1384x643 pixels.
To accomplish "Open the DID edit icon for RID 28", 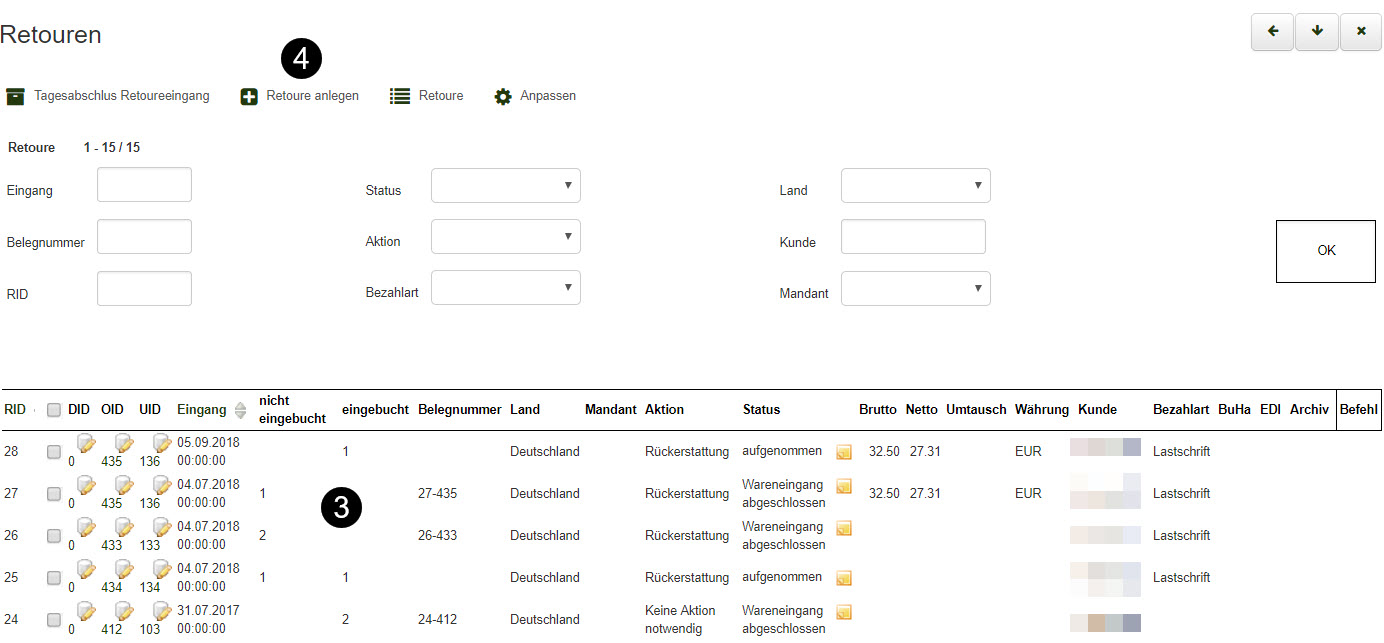I will click(86, 445).
